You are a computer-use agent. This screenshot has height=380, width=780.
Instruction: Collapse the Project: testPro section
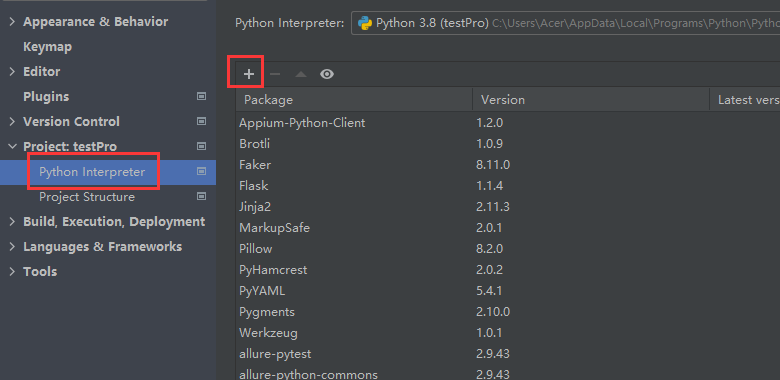pyautogui.click(x=12, y=146)
